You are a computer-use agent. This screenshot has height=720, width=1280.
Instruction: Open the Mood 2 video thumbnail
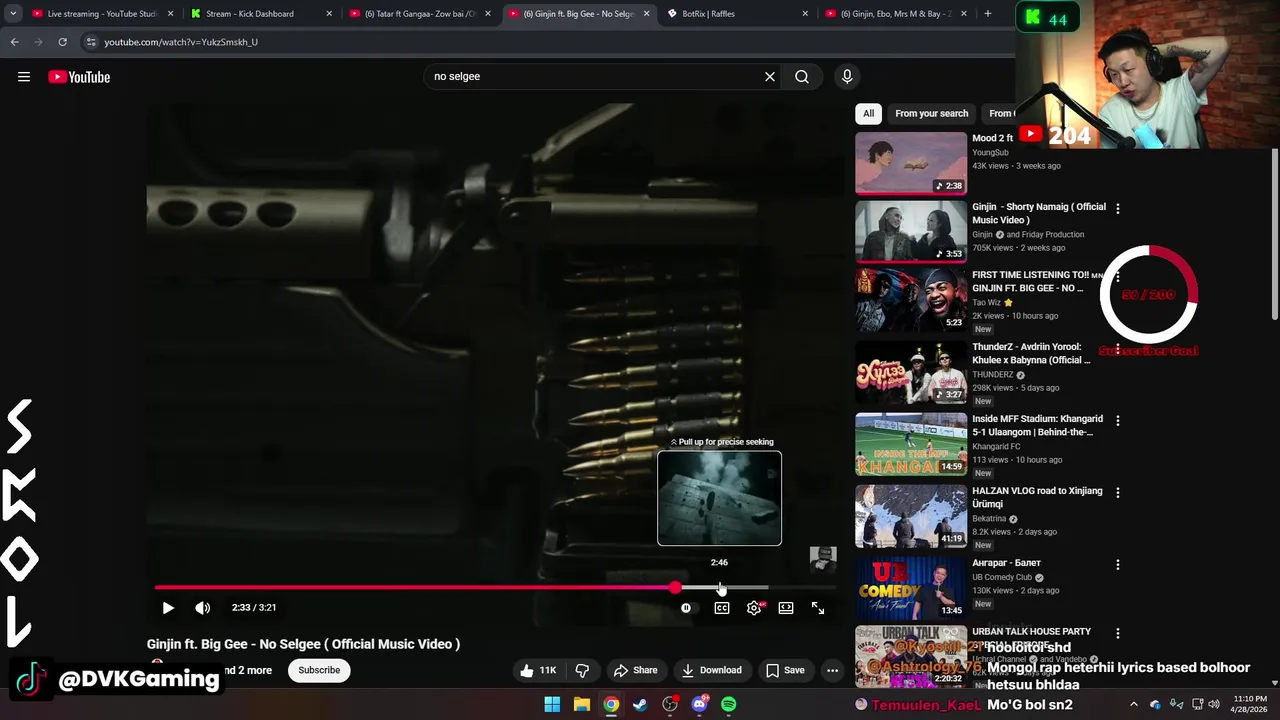[911, 163]
